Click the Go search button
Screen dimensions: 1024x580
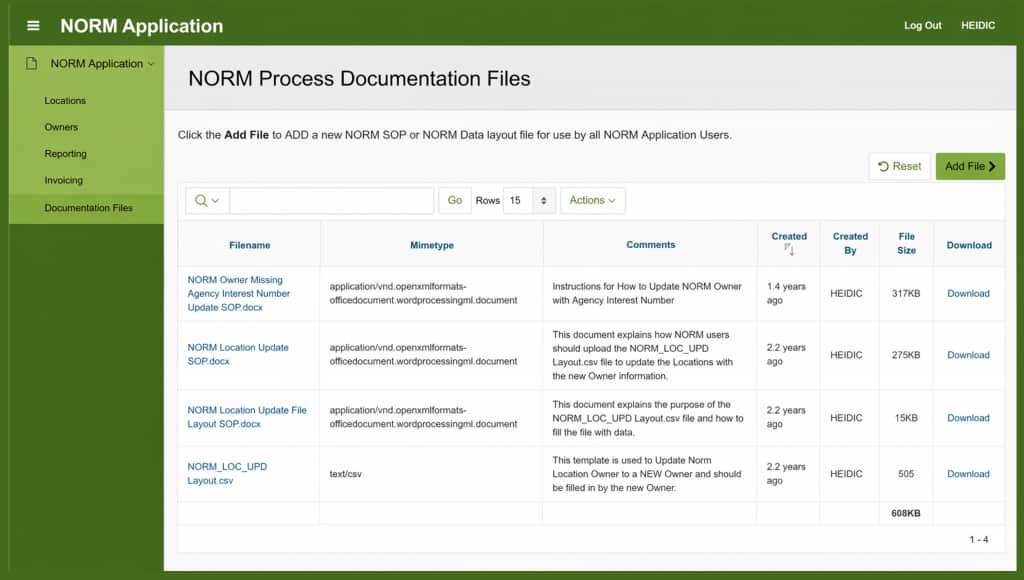click(x=455, y=201)
